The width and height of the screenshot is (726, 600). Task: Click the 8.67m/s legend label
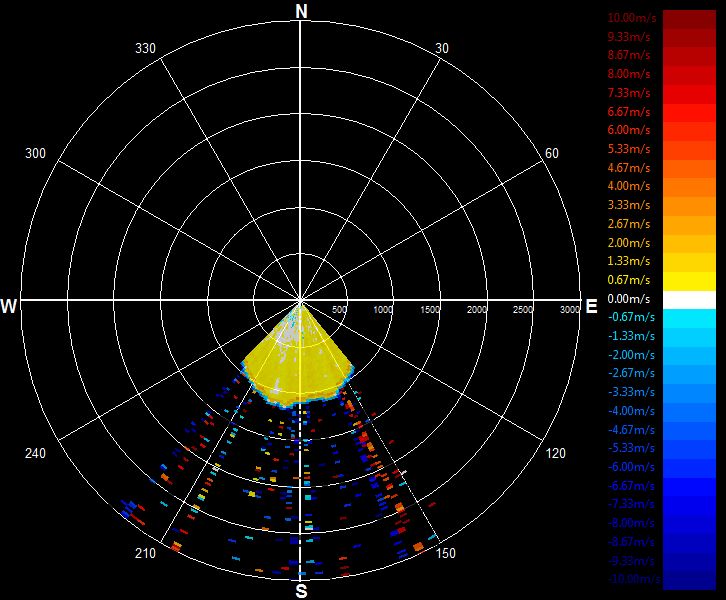[x=629, y=55]
